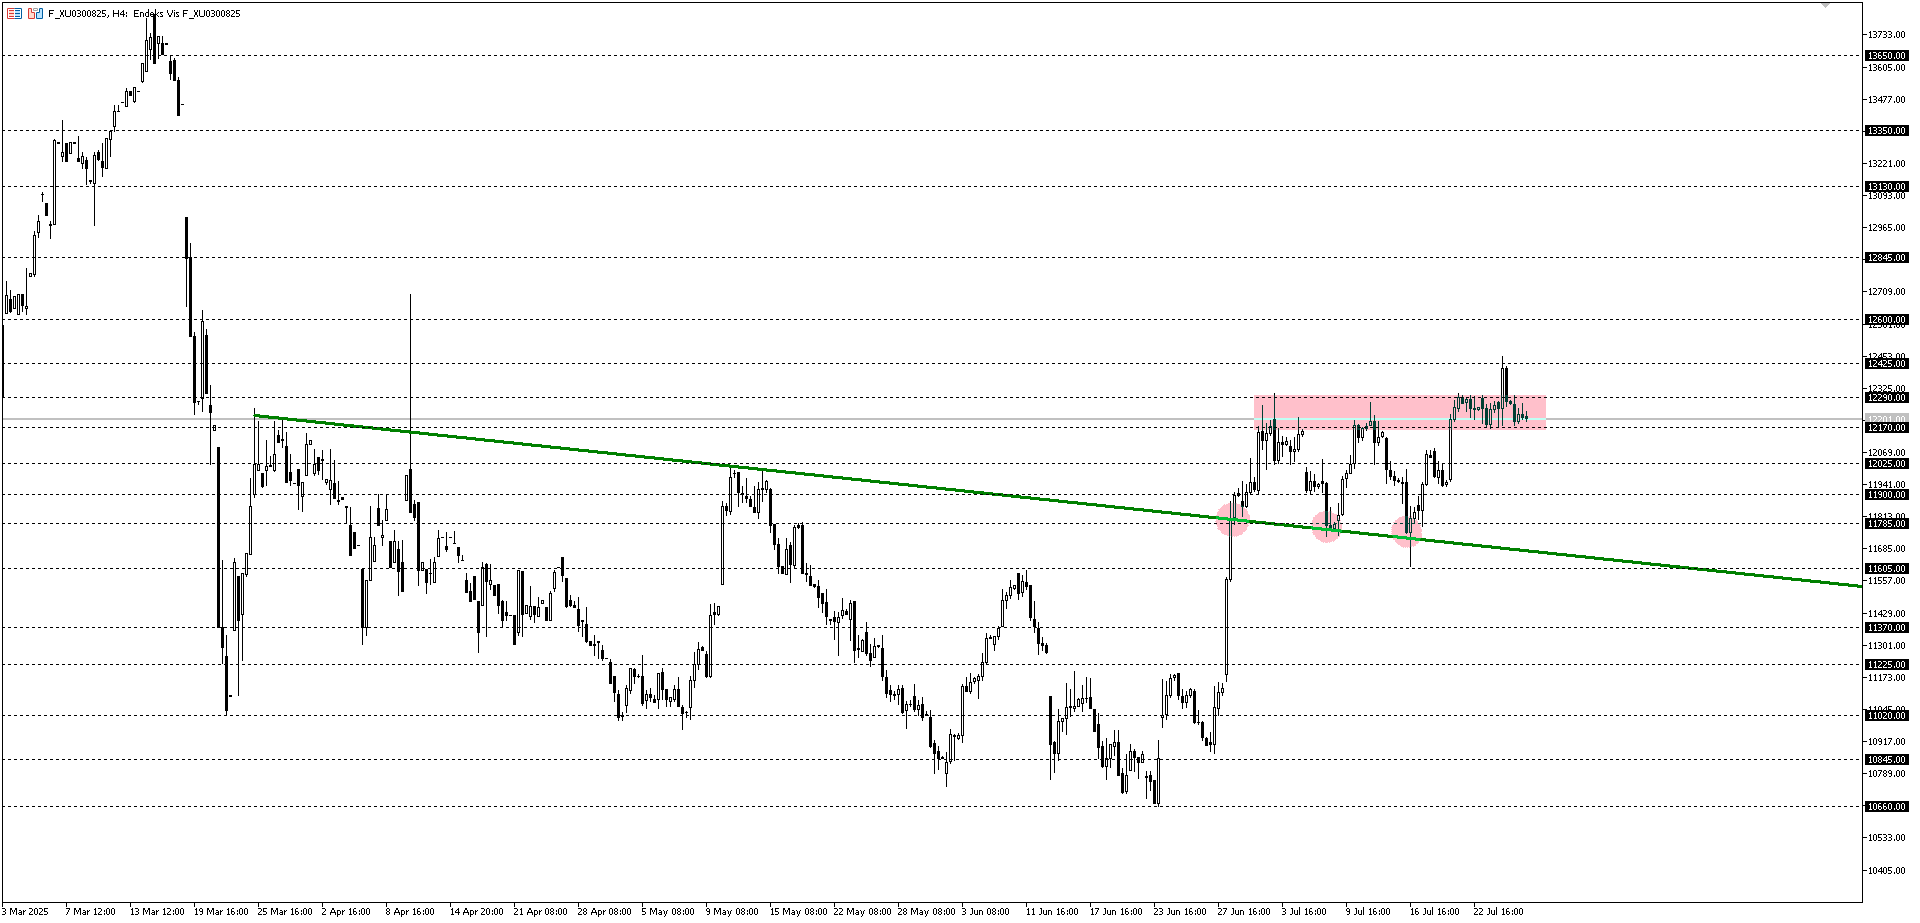Select the 10660.00 horizontal level label
Viewport: 1920px width, 923px height.
(1887, 806)
